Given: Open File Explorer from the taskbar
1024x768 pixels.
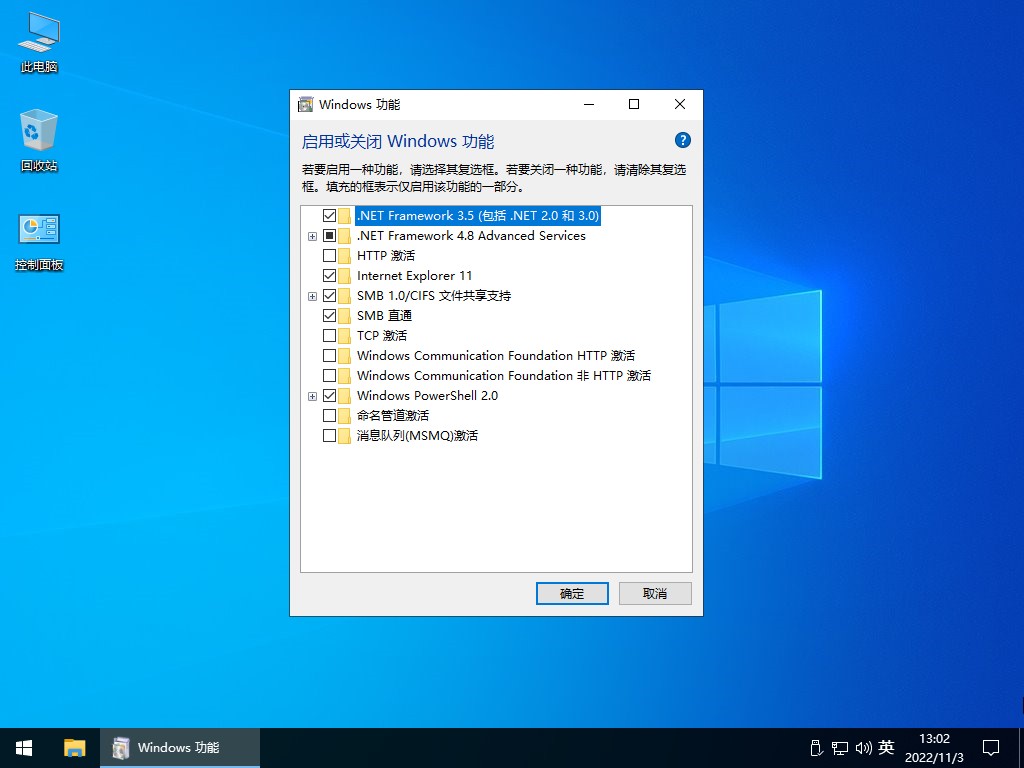Looking at the screenshot, I should tap(75, 747).
